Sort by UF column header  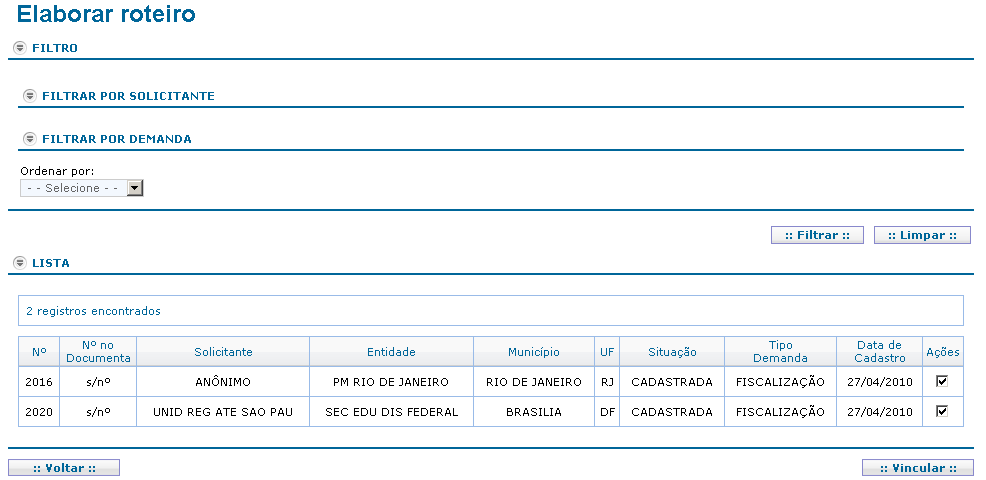pos(607,352)
